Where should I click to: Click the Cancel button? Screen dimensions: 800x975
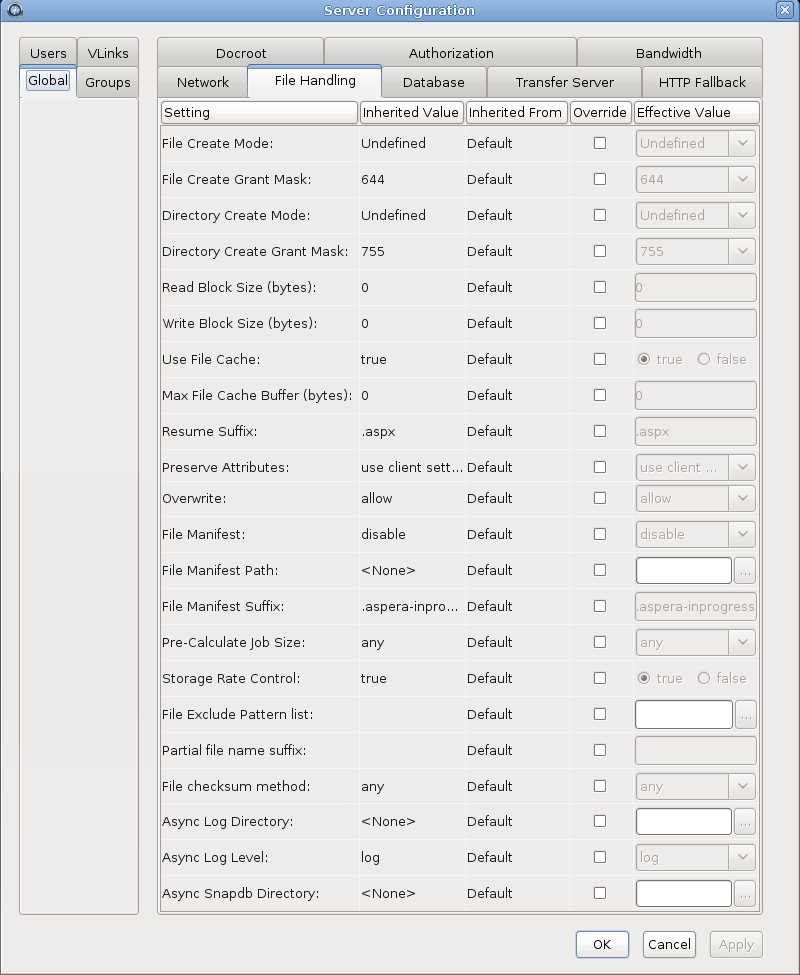point(669,944)
